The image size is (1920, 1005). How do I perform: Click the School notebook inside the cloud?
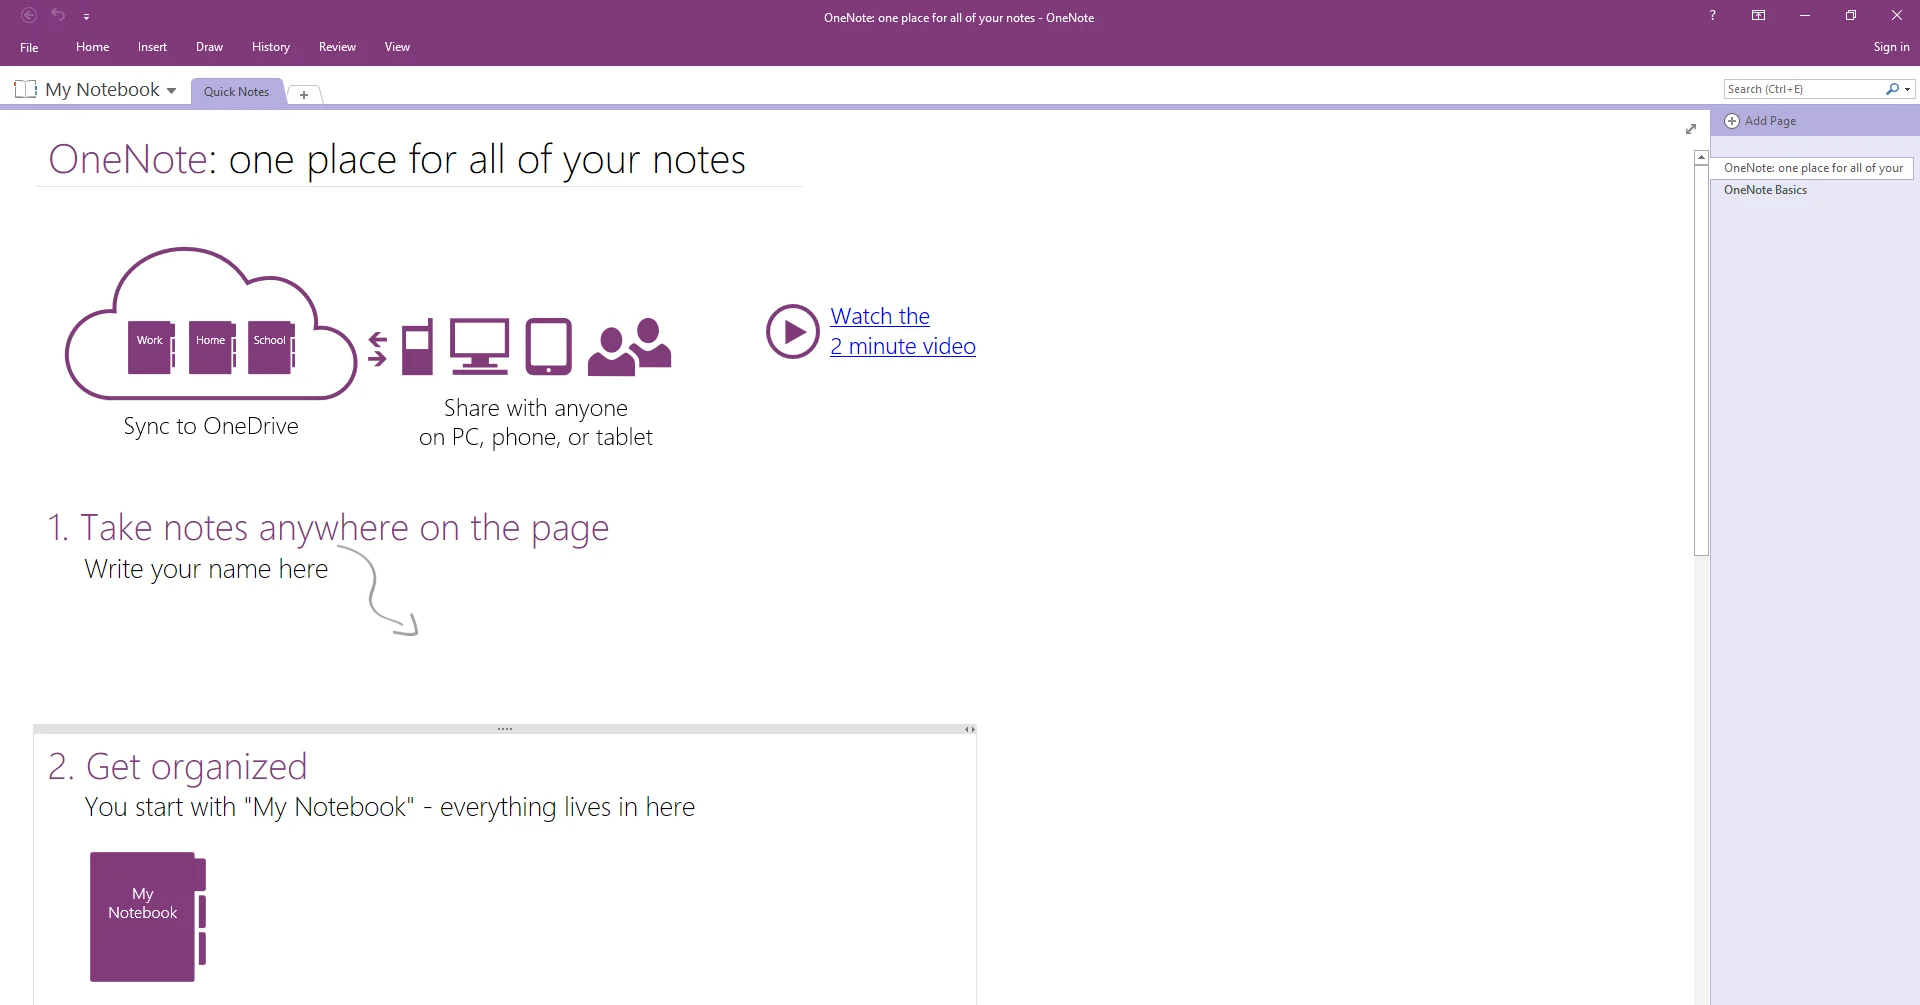pos(271,346)
